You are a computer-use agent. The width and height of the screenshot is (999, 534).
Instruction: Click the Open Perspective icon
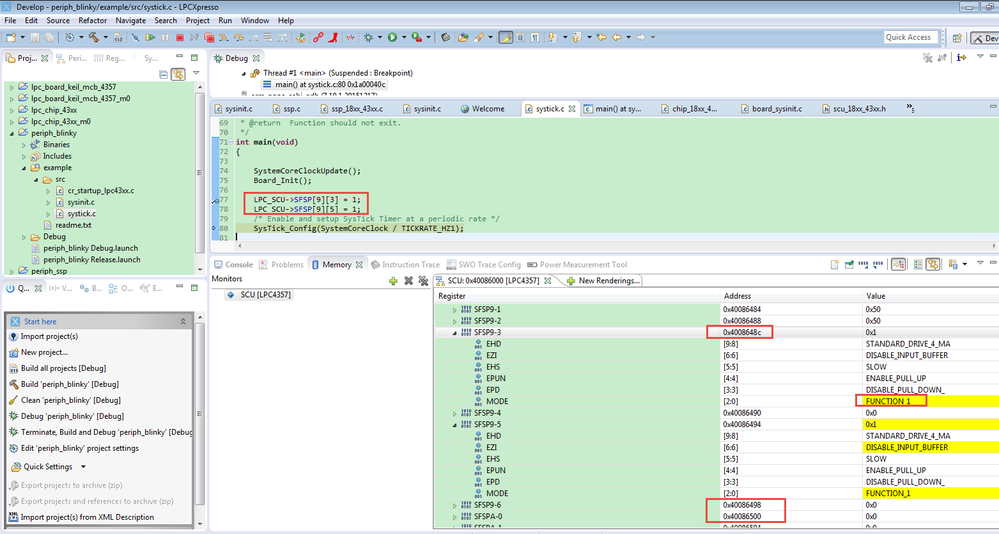pyautogui.click(x=957, y=38)
